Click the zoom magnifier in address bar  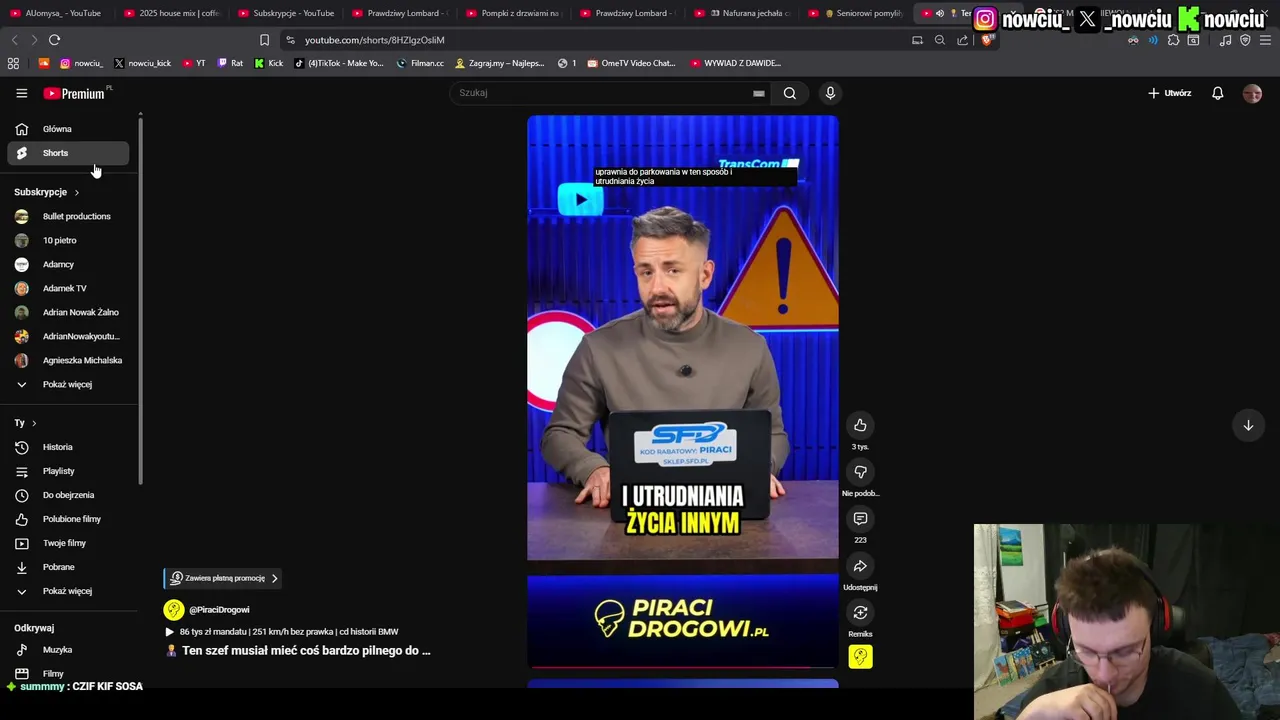coord(940,40)
